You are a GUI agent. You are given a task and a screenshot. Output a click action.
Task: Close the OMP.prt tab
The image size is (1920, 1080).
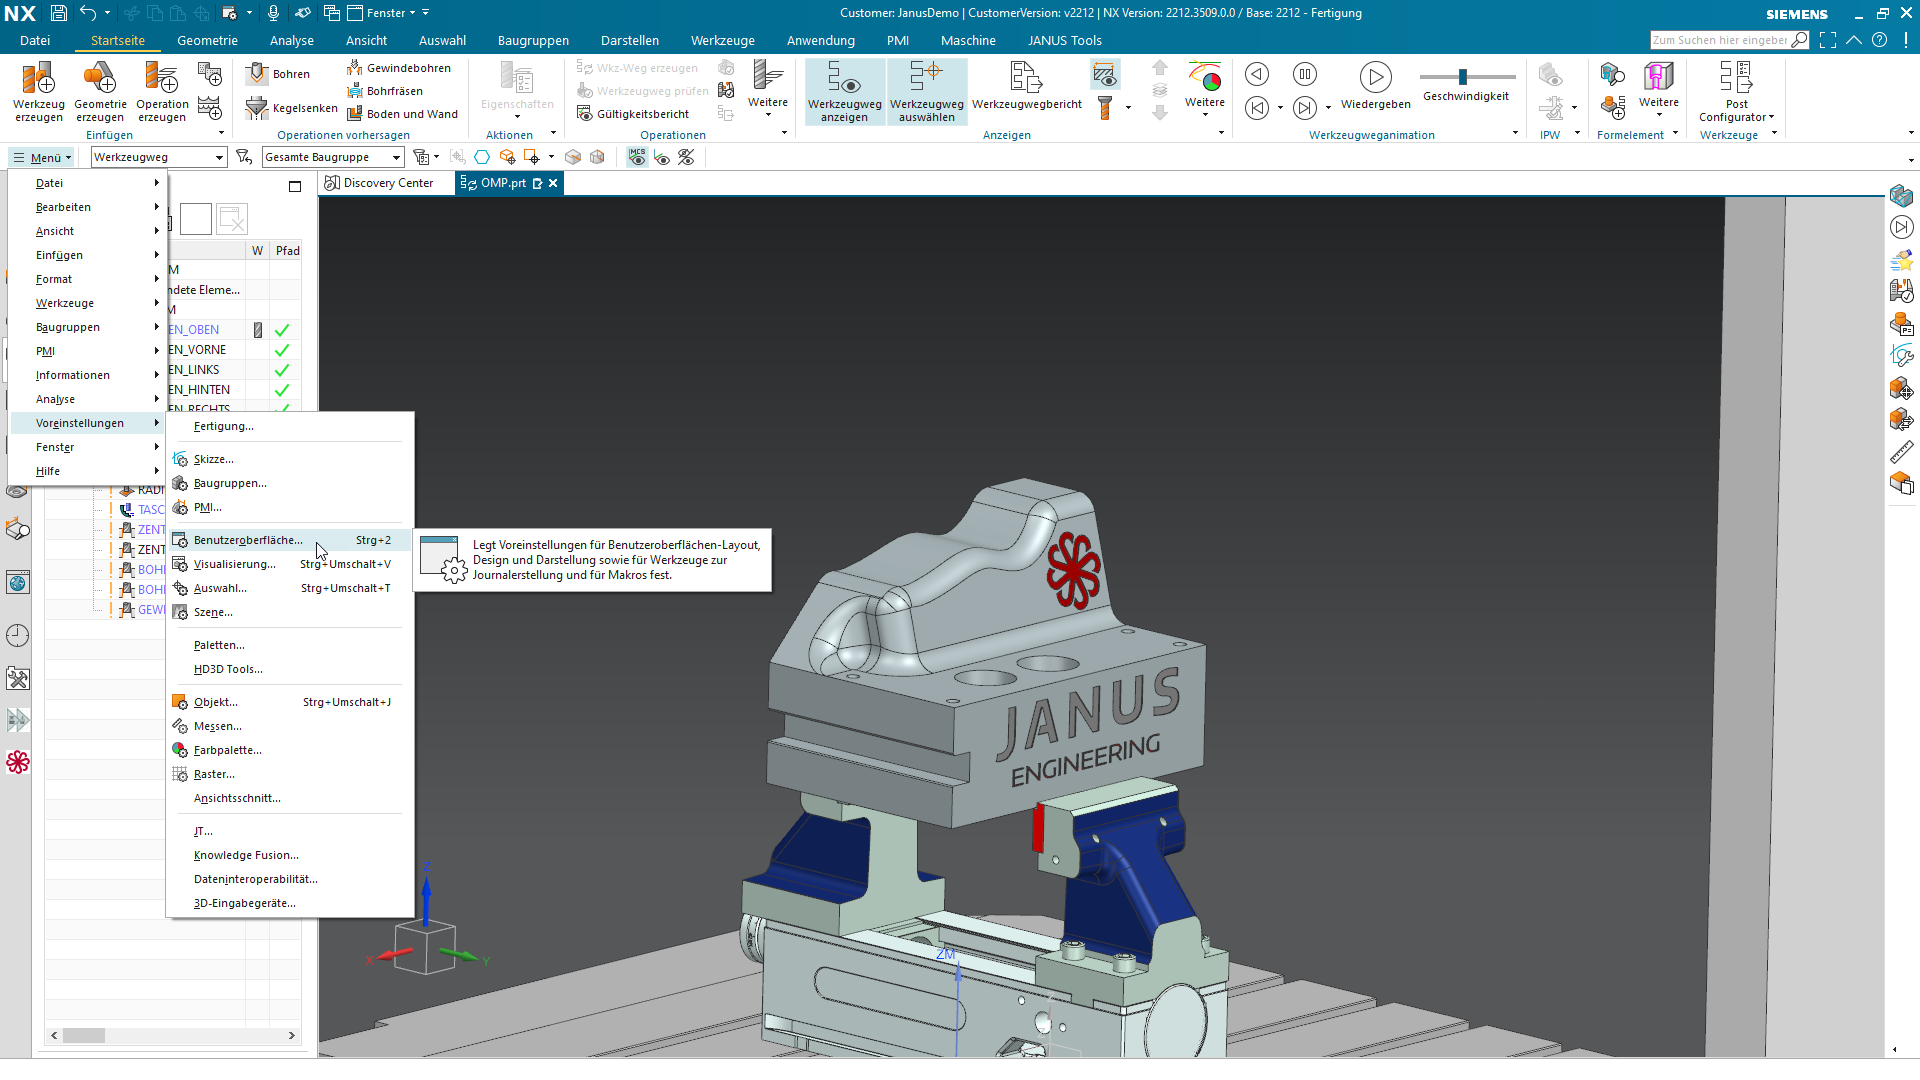[553, 183]
